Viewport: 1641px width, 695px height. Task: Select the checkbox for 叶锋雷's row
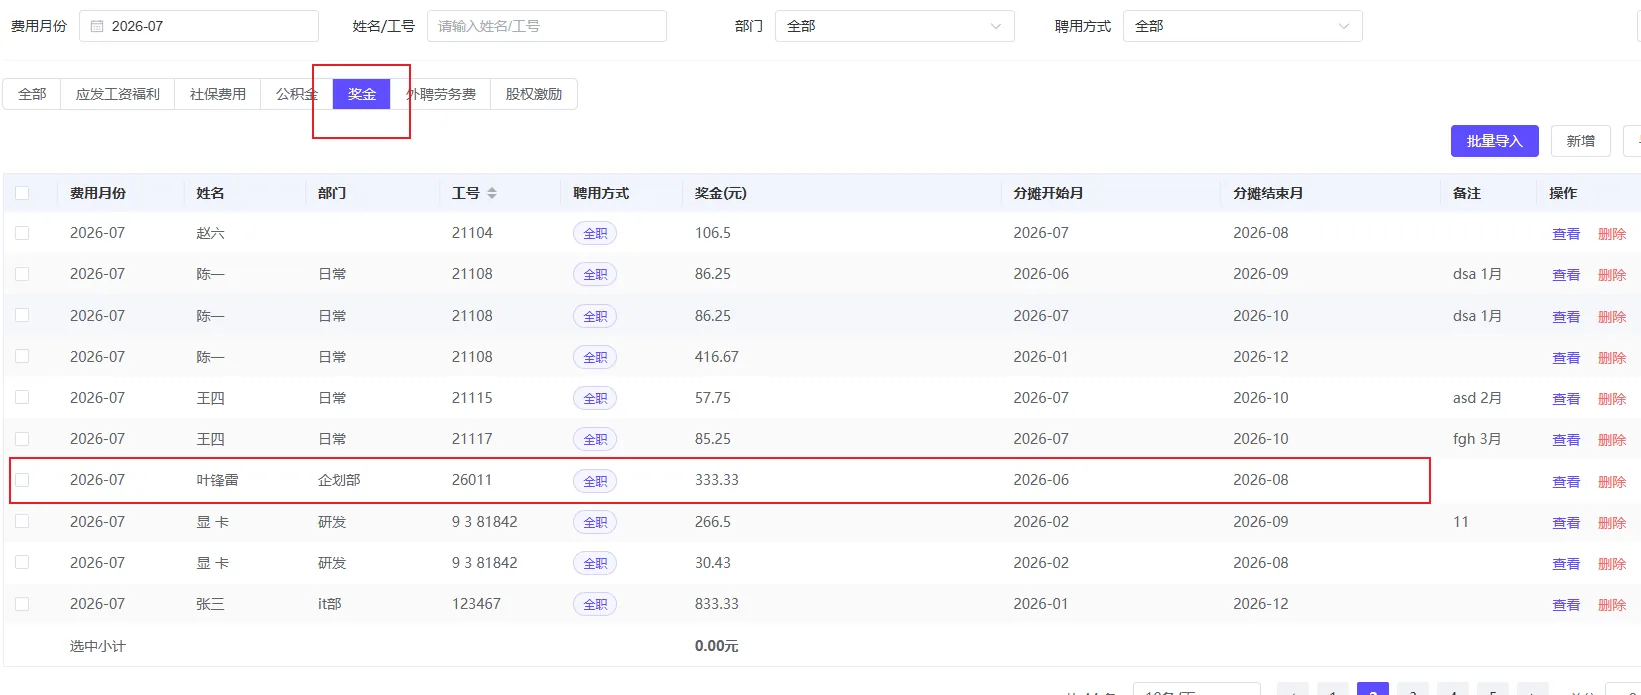[22, 480]
